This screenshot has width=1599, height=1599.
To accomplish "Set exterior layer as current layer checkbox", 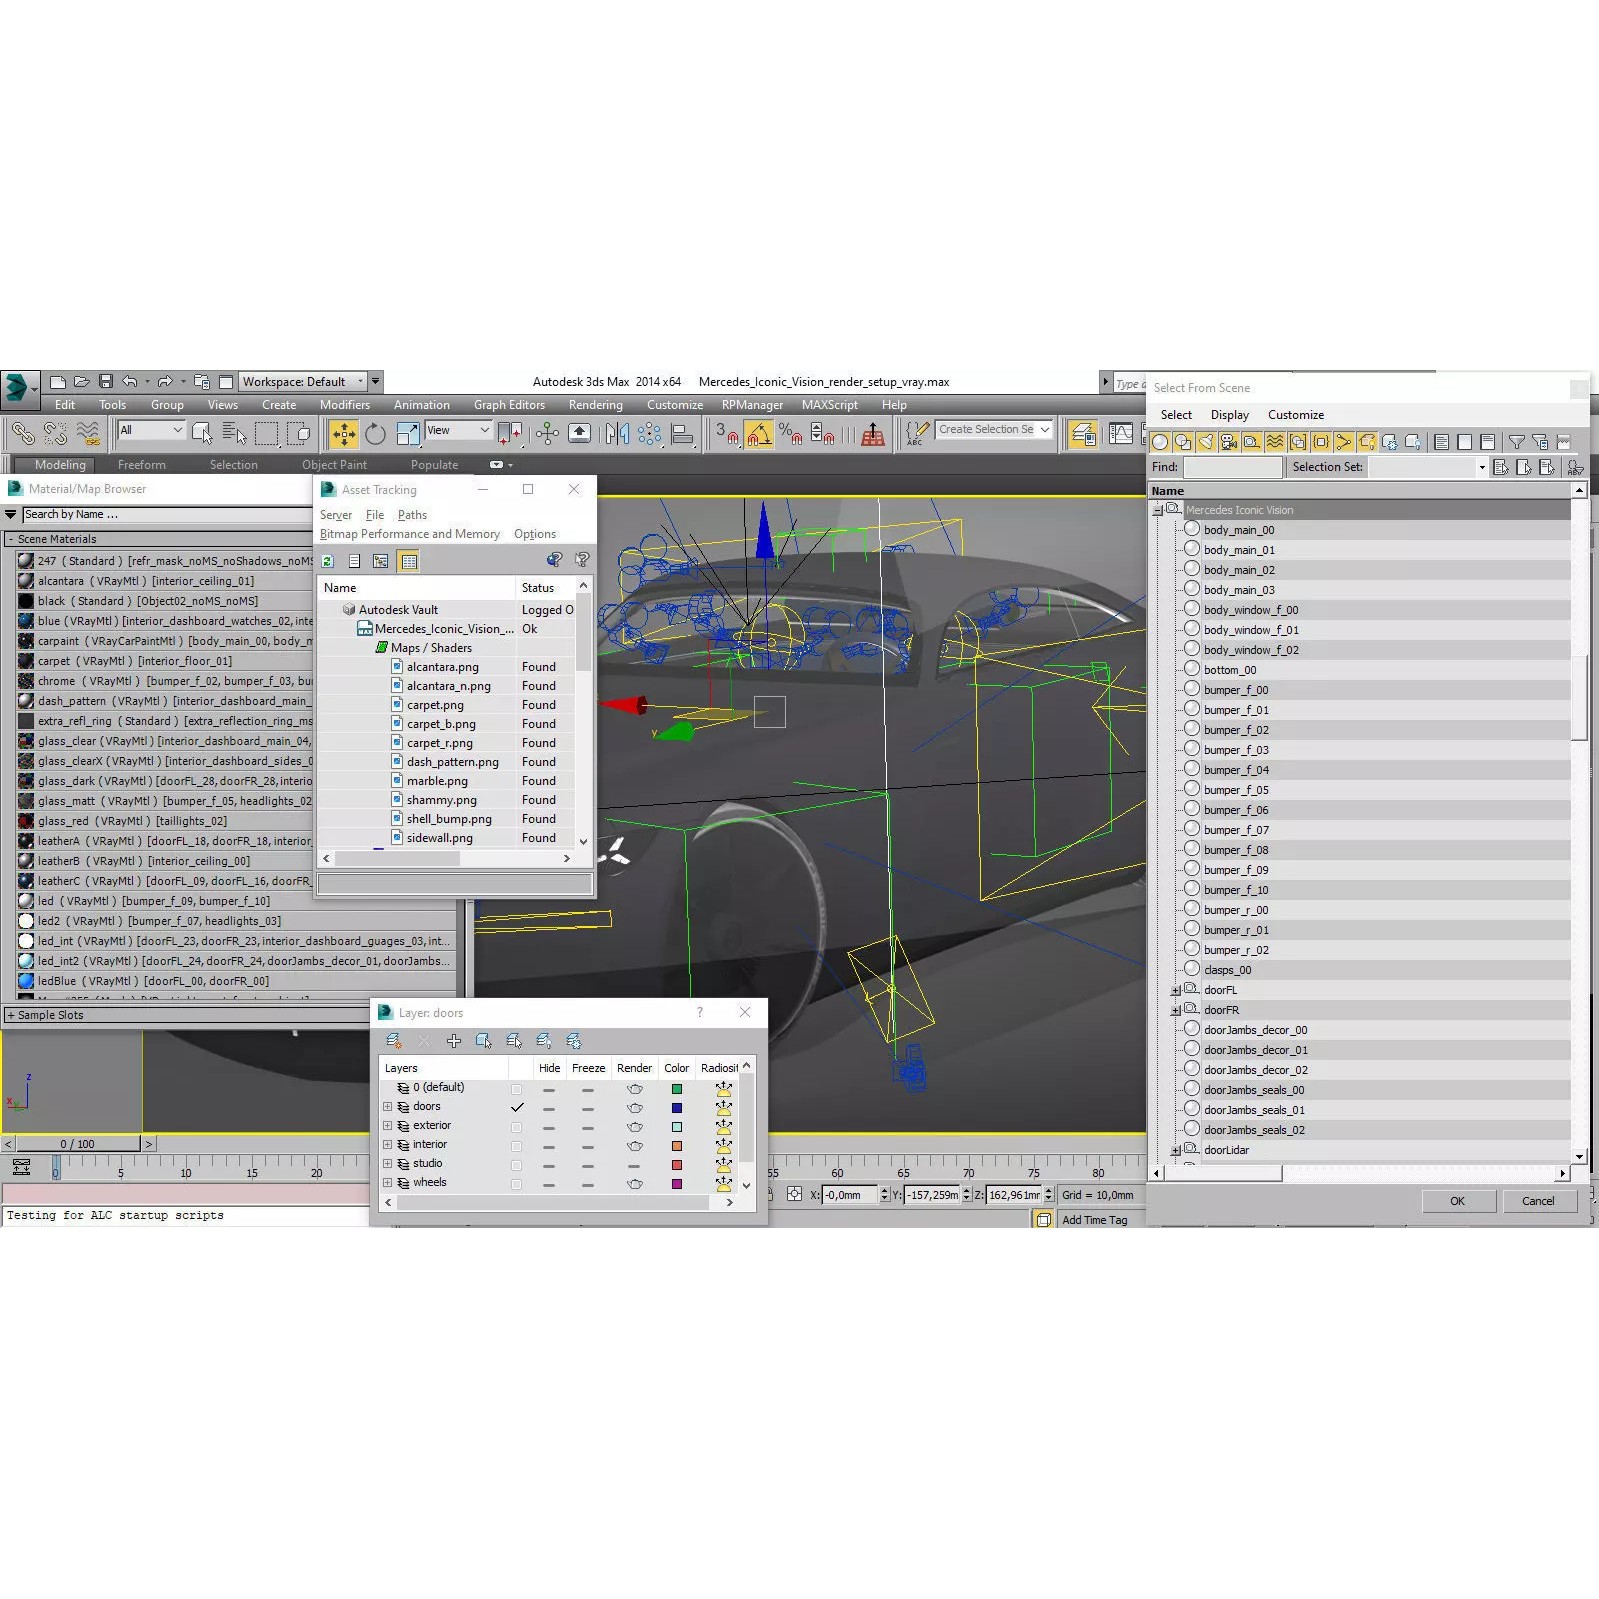I will point(516,1126).
